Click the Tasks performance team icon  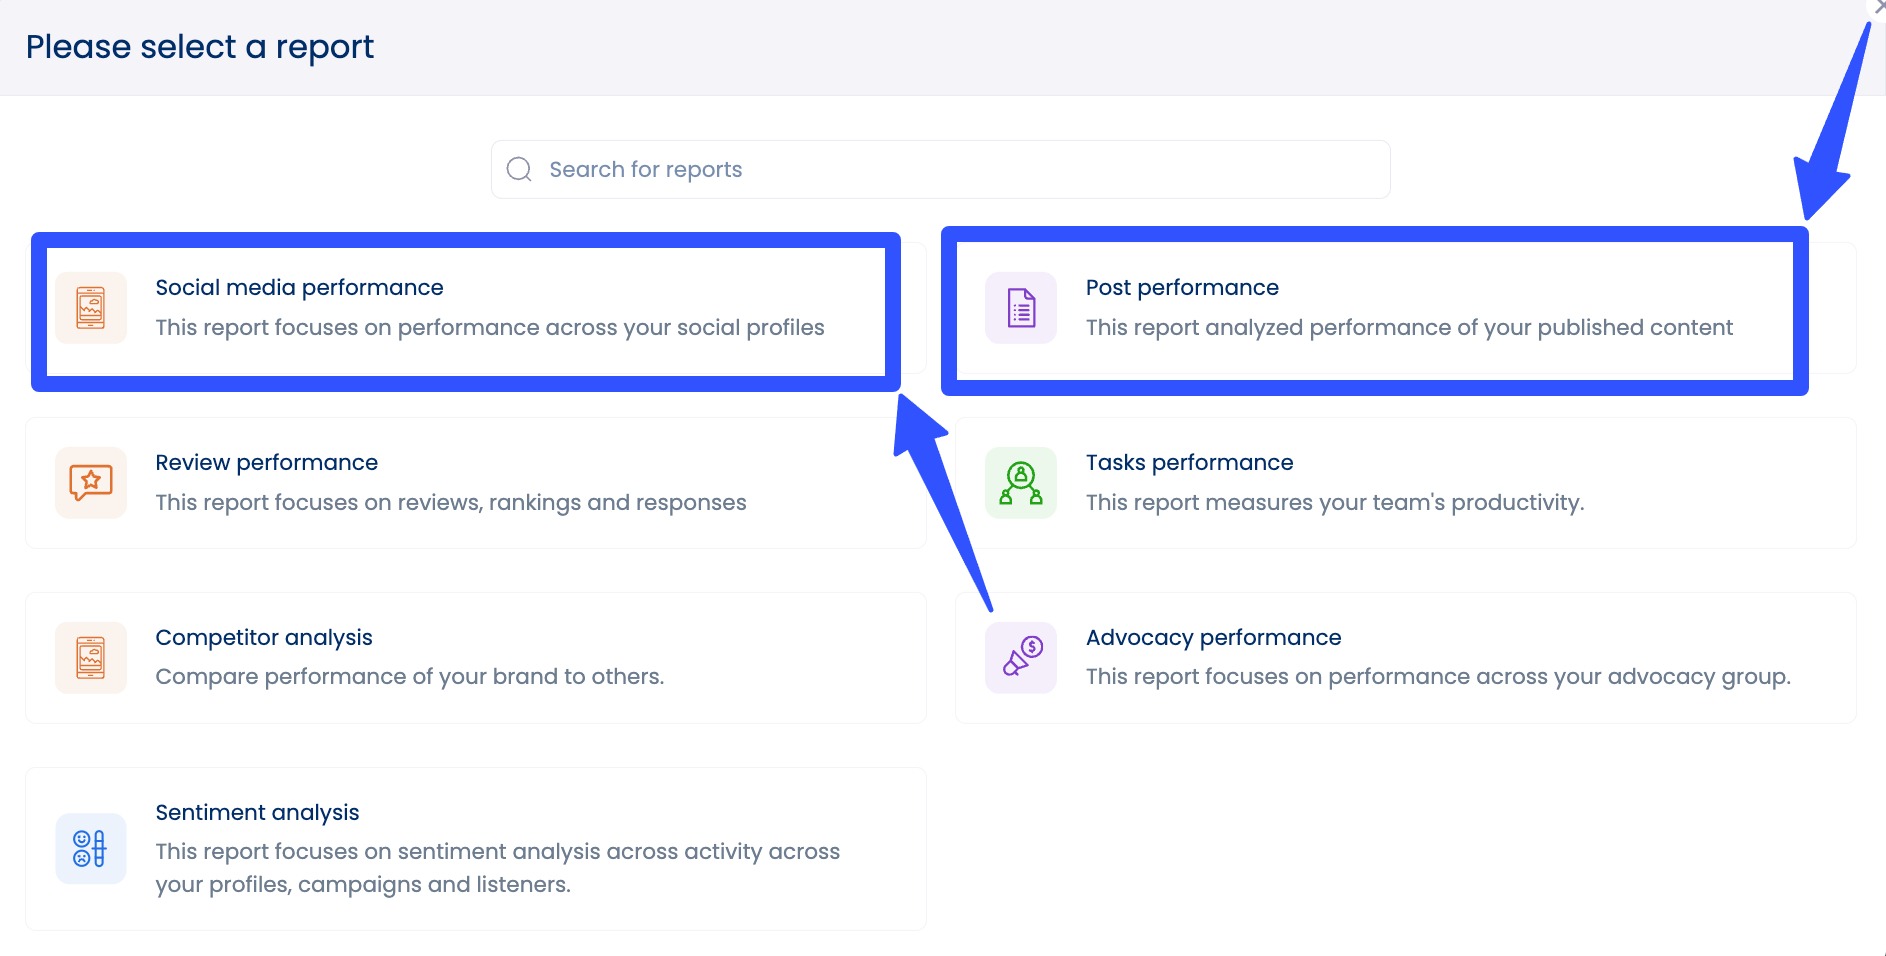1020,483
